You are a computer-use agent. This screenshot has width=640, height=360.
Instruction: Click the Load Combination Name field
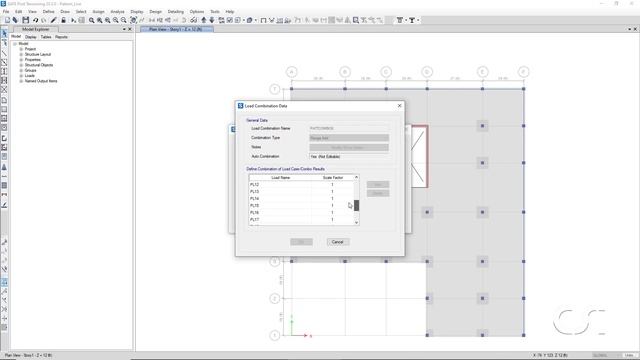[349, 128]
